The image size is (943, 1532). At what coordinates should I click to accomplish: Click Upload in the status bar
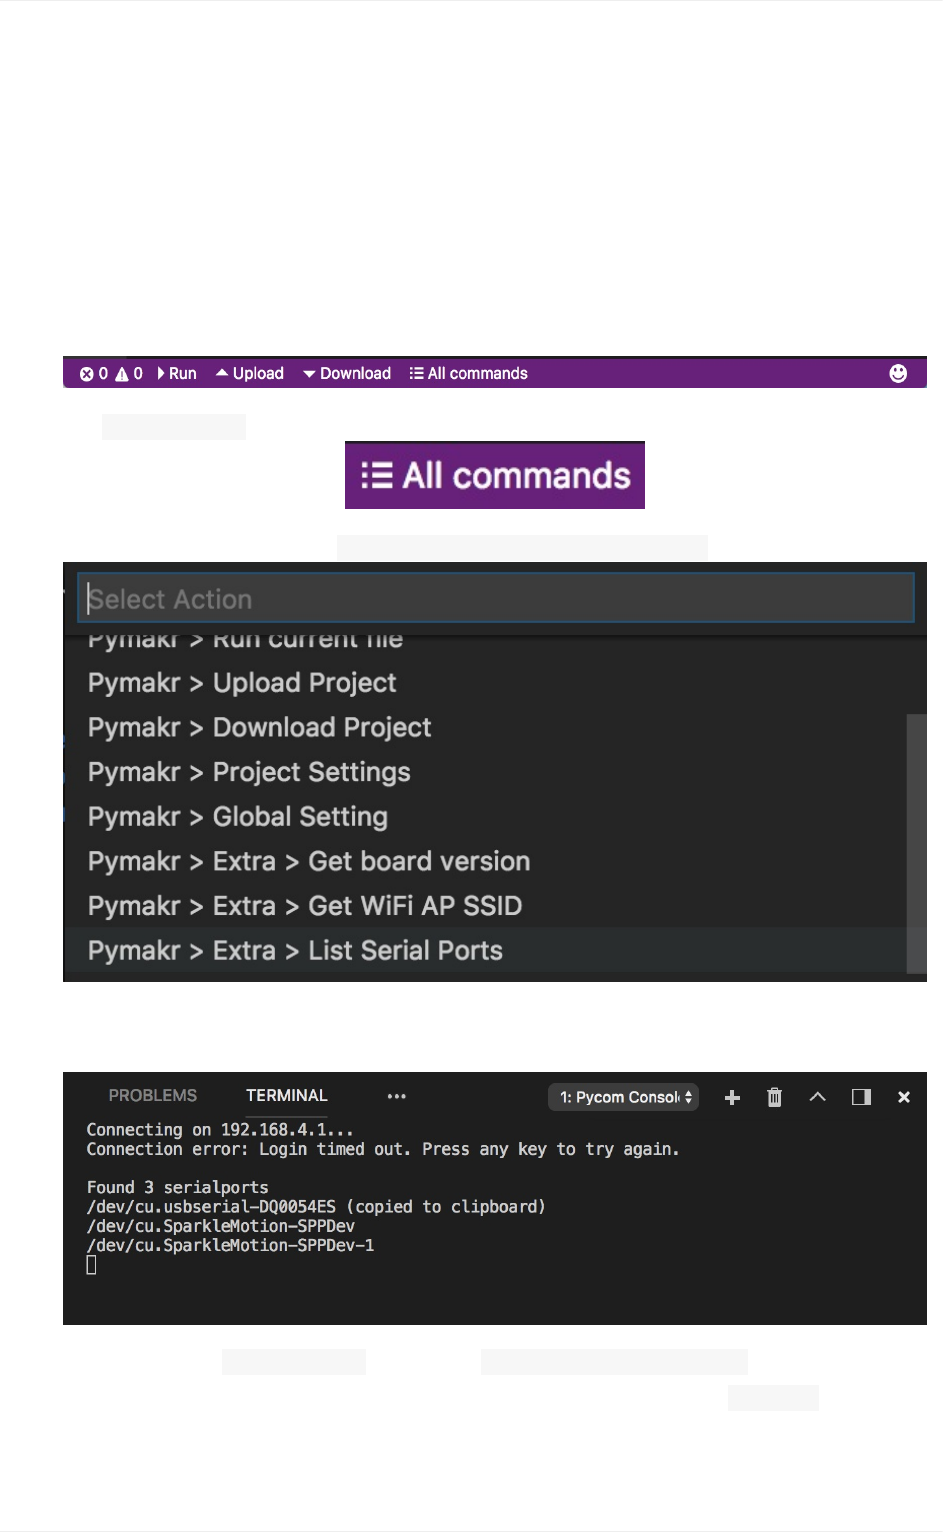click(250, 374)
